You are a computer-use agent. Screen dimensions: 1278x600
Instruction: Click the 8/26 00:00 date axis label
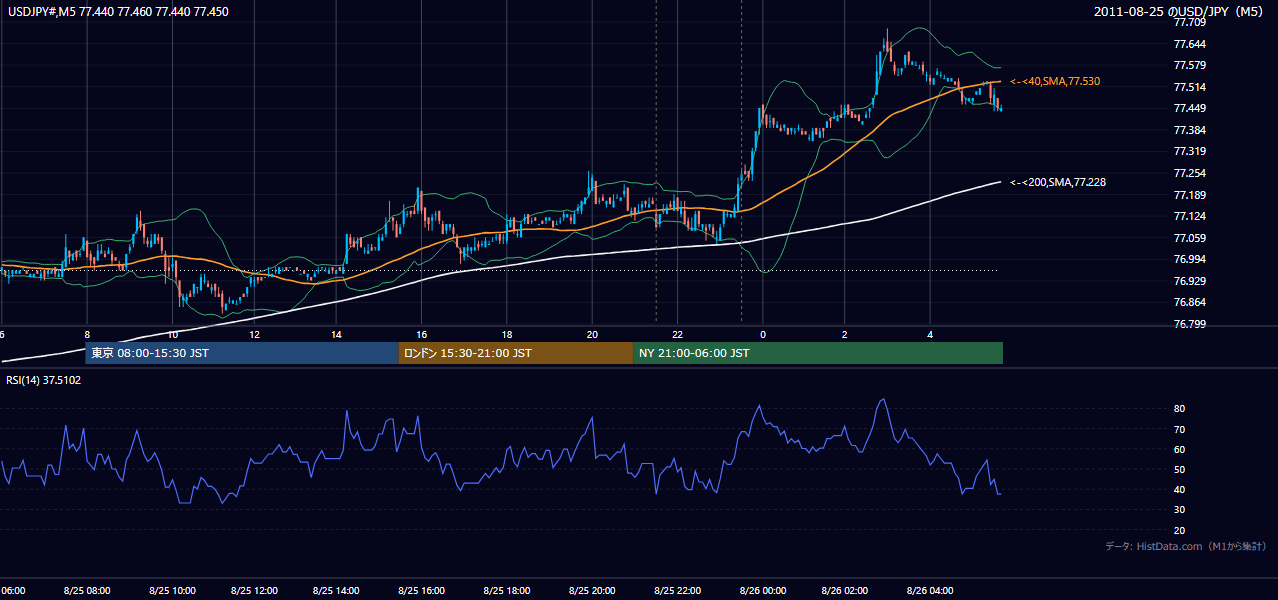(x=764, y=591)
